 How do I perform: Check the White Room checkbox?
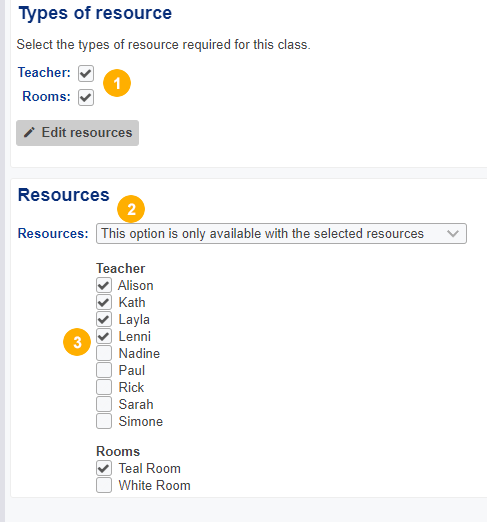tap(104, 485)
